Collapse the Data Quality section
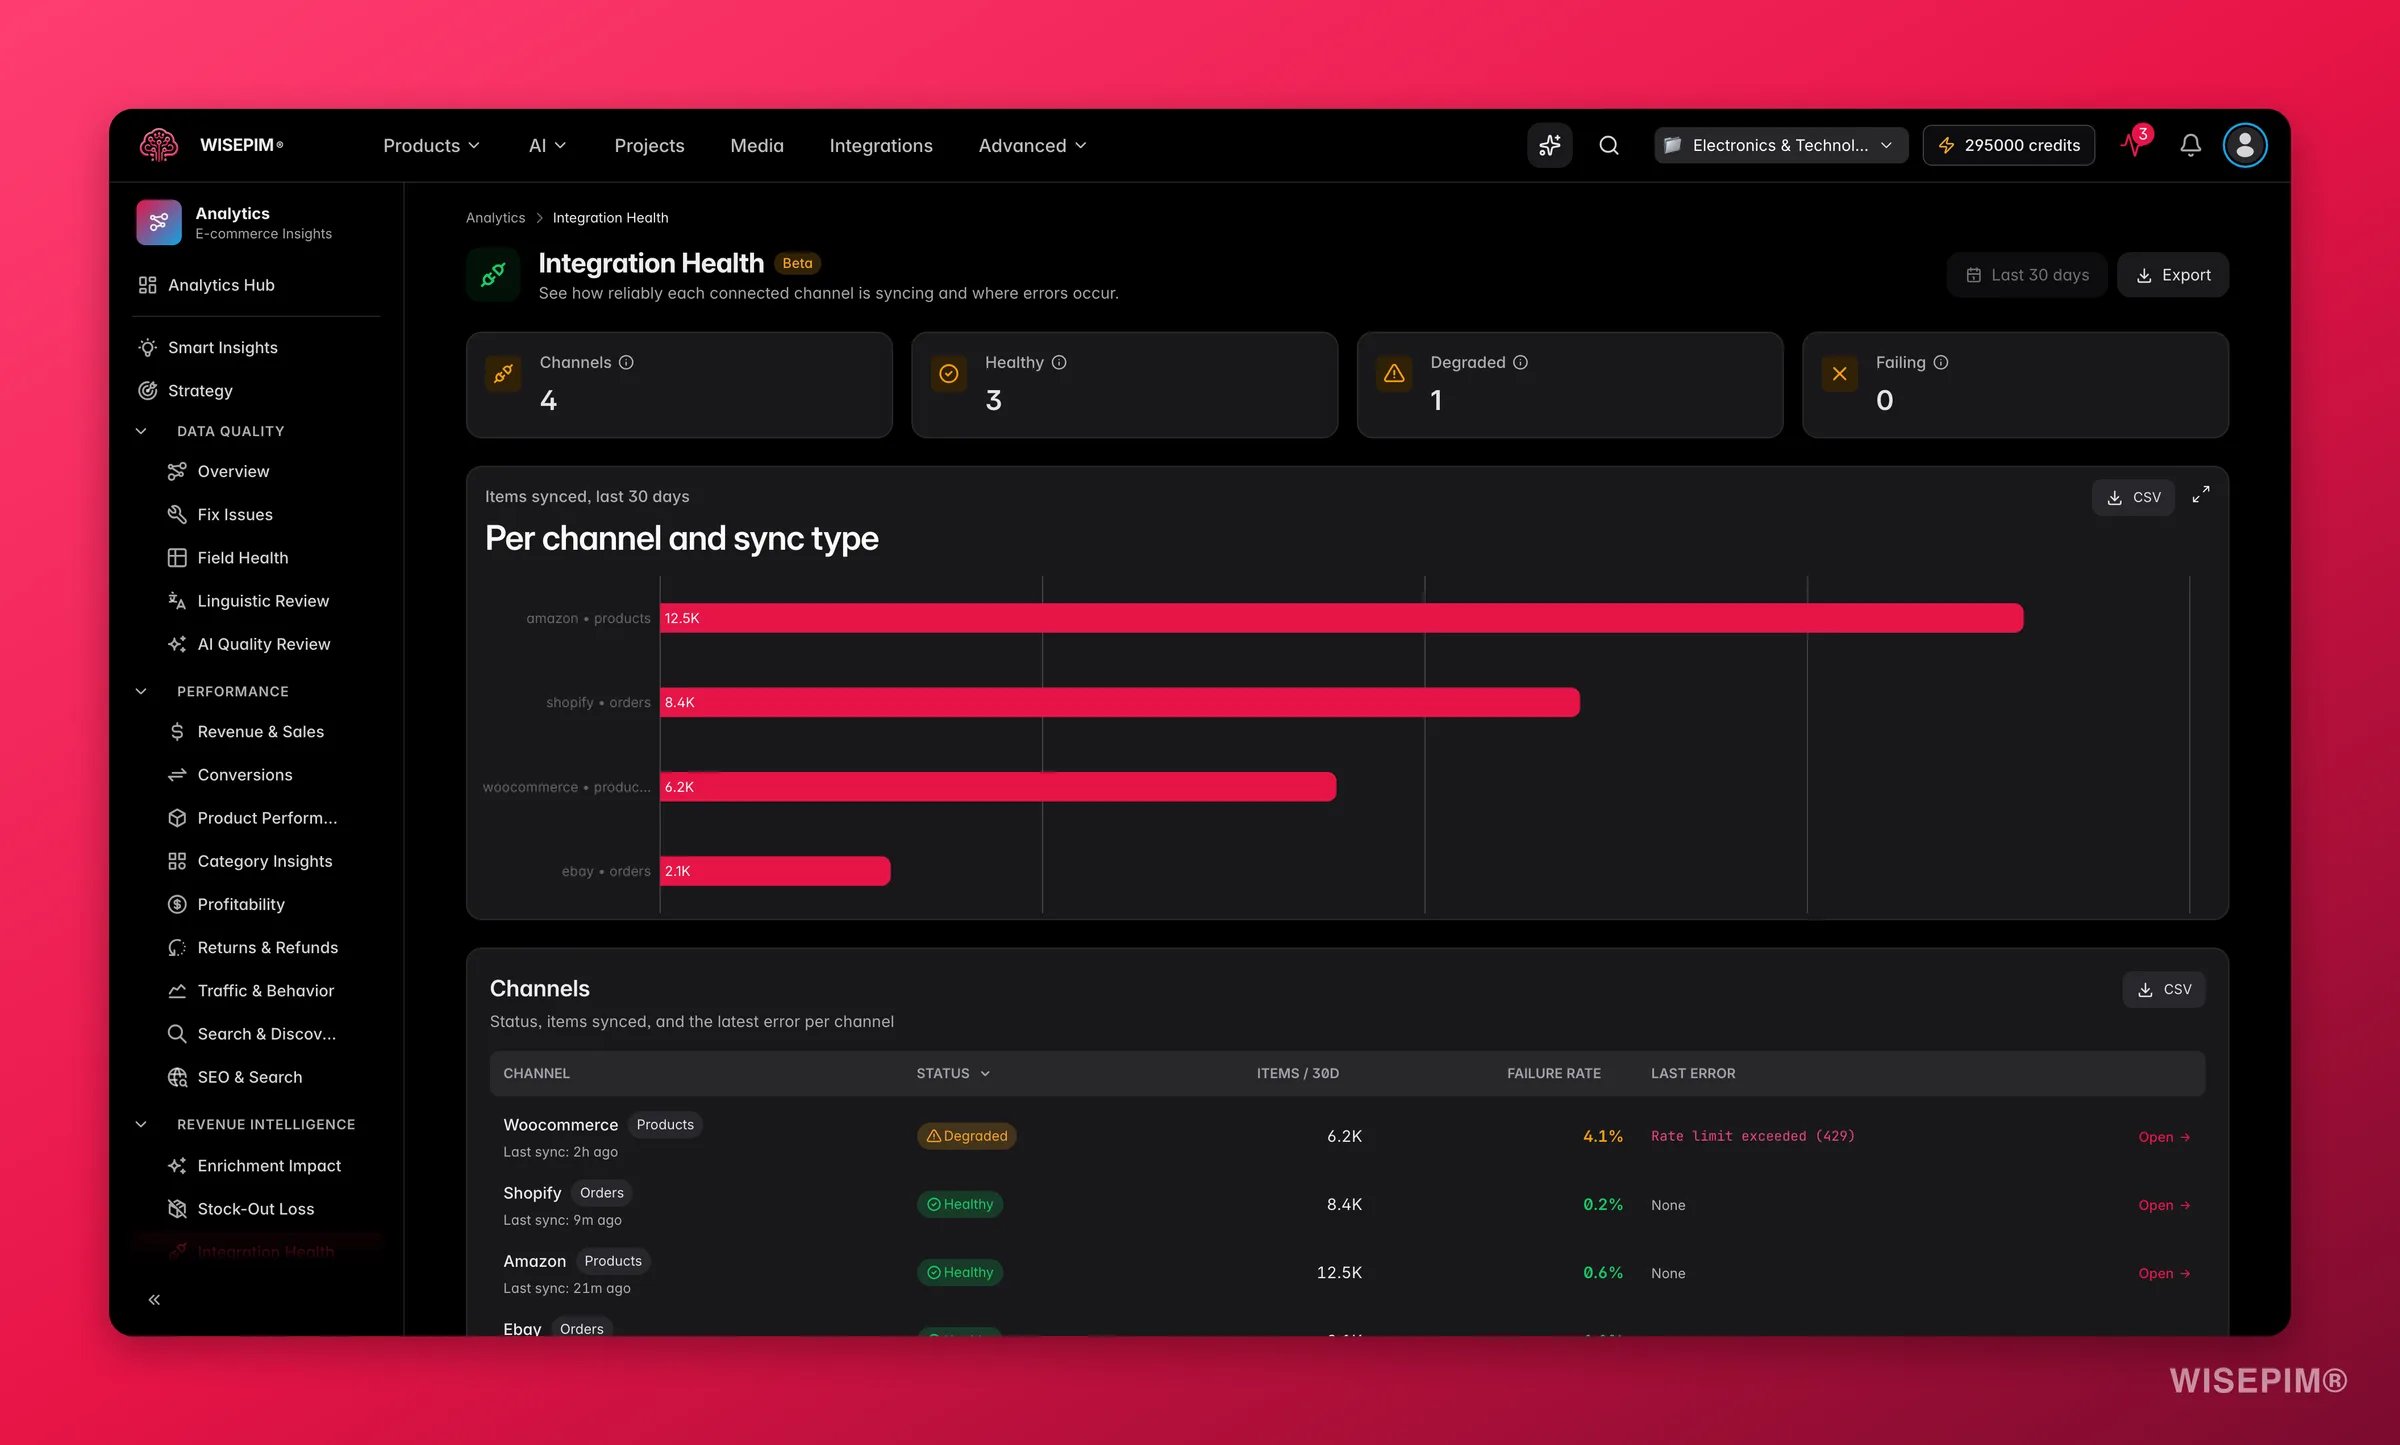The width and height of the screenshot is (2400, 1445). (141, 431)
